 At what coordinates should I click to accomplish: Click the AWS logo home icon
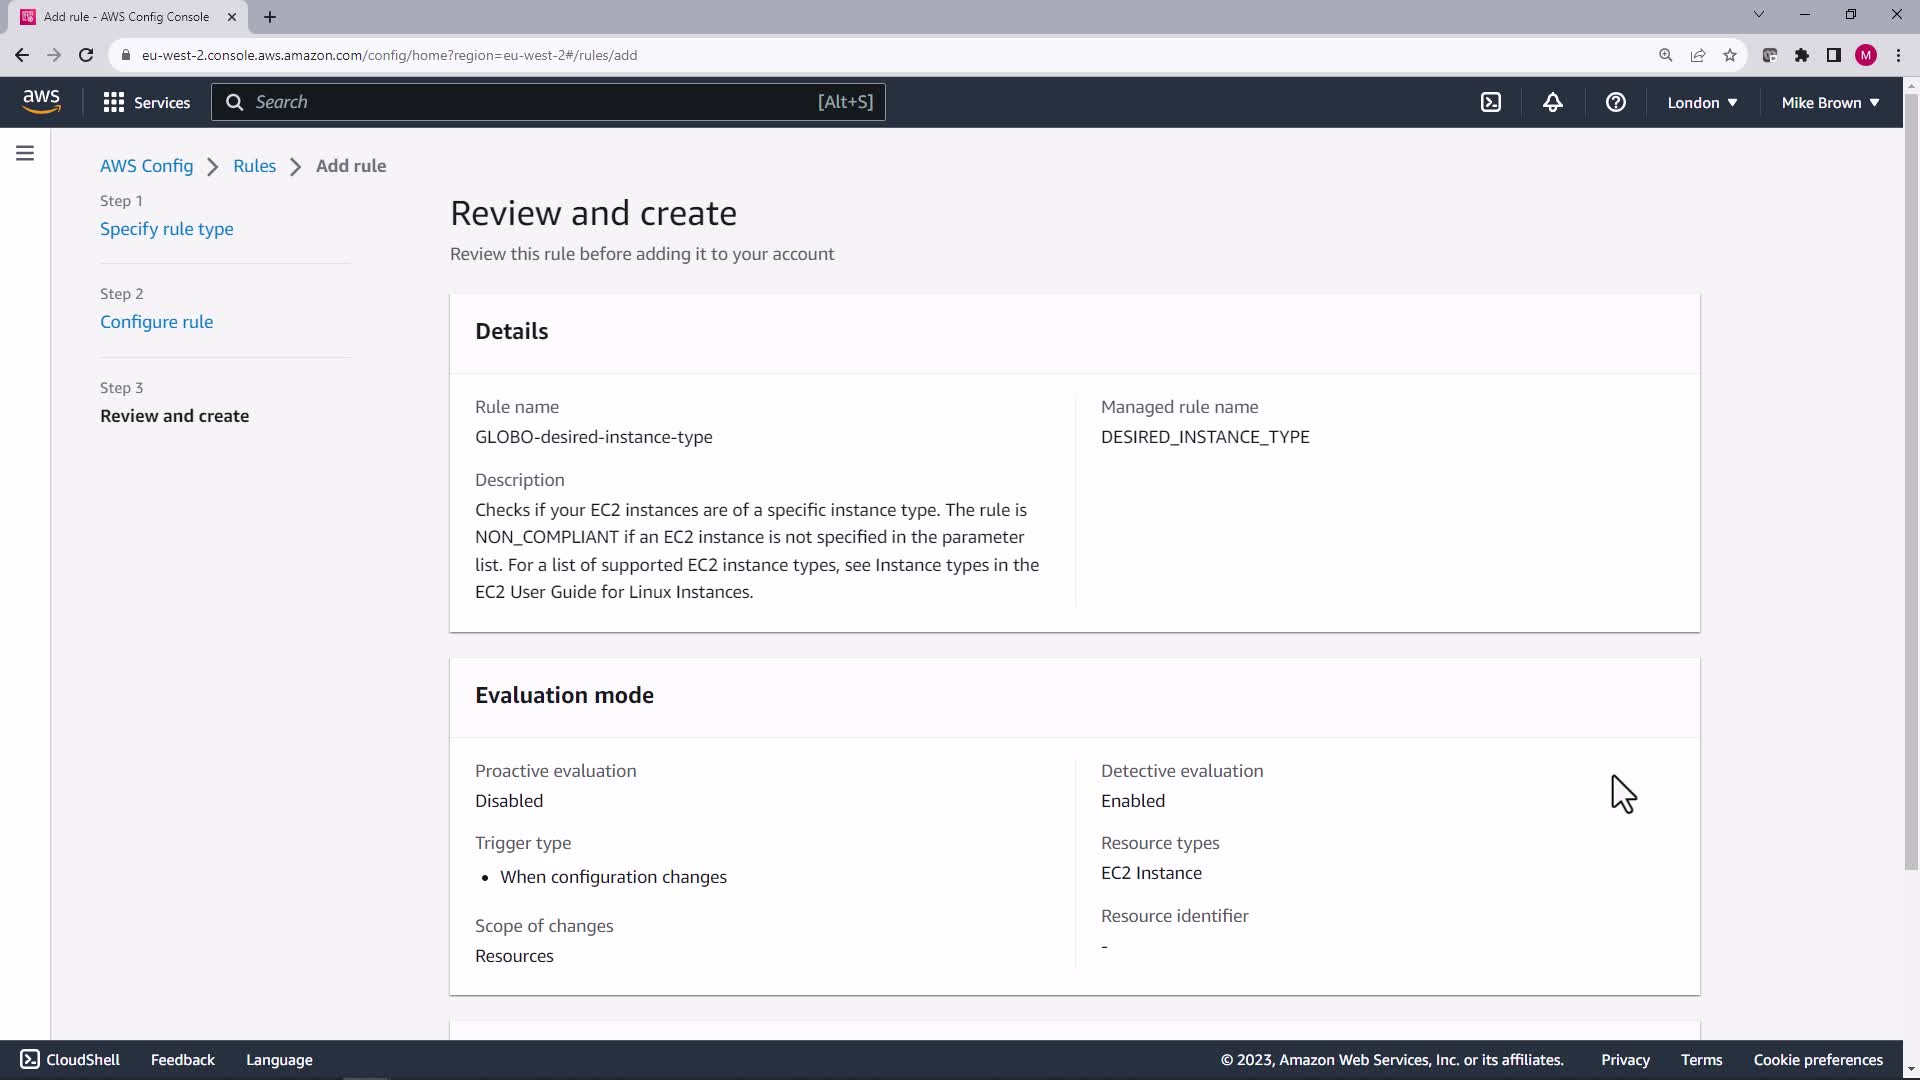click(x=41, y=101)
